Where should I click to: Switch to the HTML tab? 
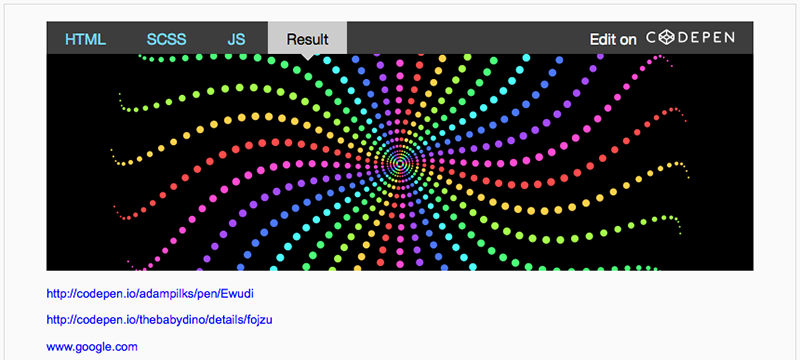86,39
